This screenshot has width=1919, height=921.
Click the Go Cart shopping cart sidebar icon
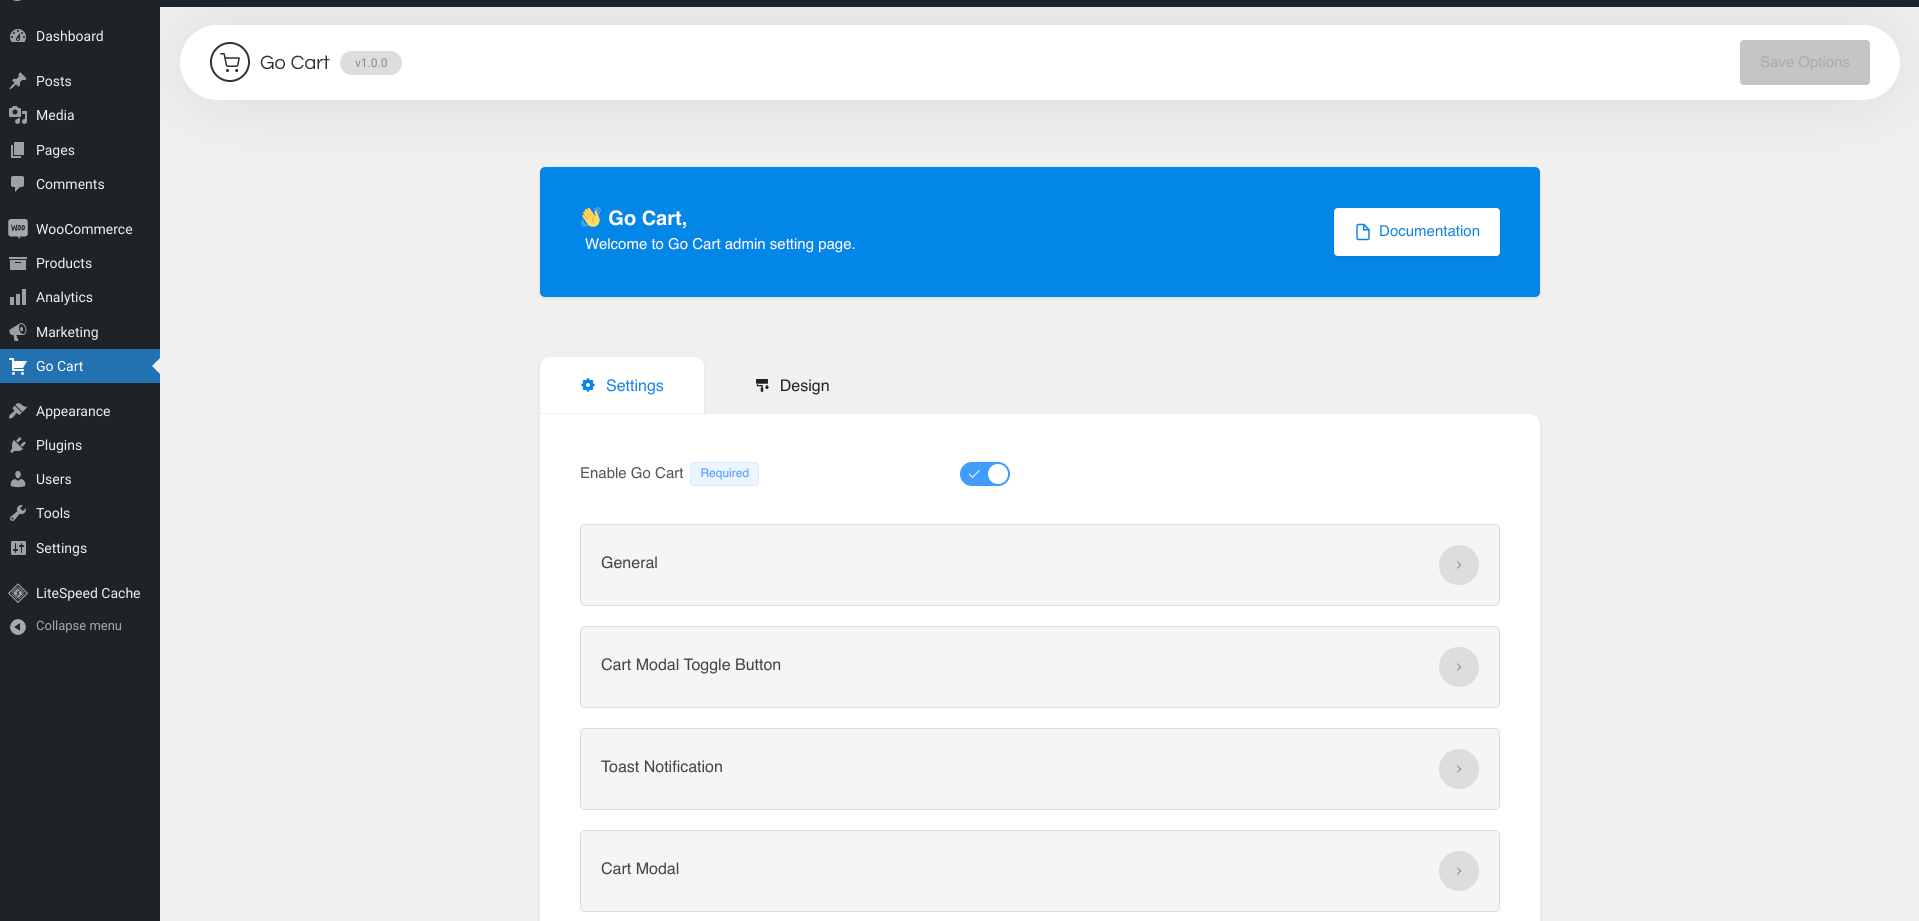click(x=18, y=366)
